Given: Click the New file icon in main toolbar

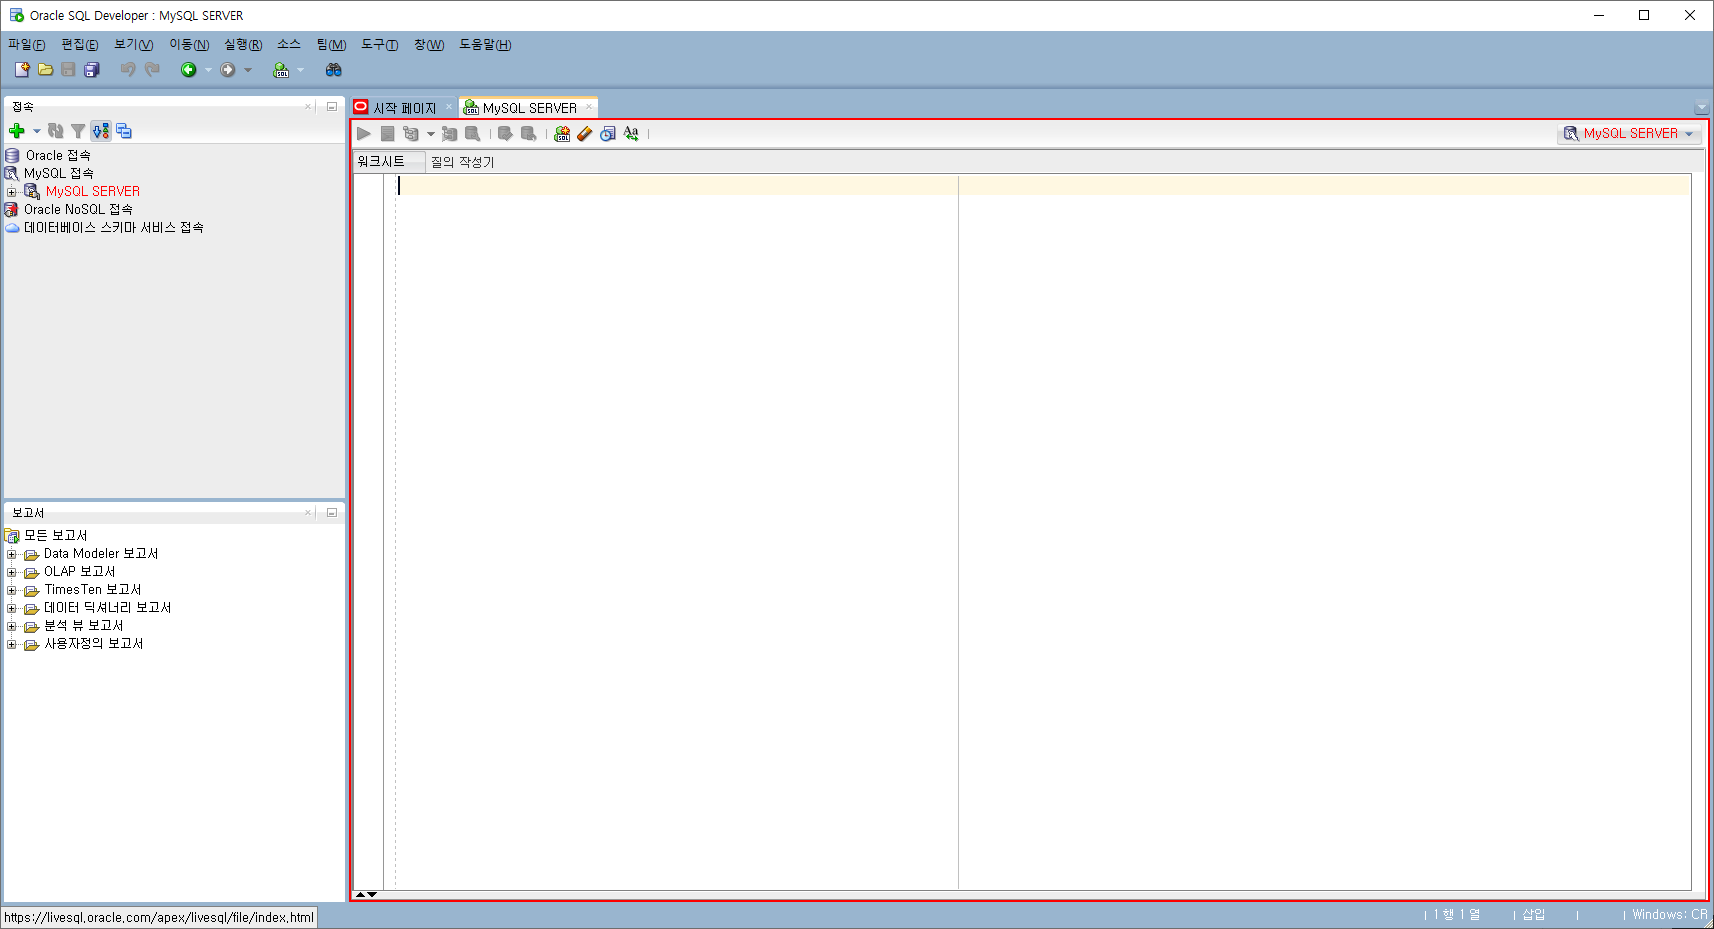Looking at the screenshot, I should (22, 69).
